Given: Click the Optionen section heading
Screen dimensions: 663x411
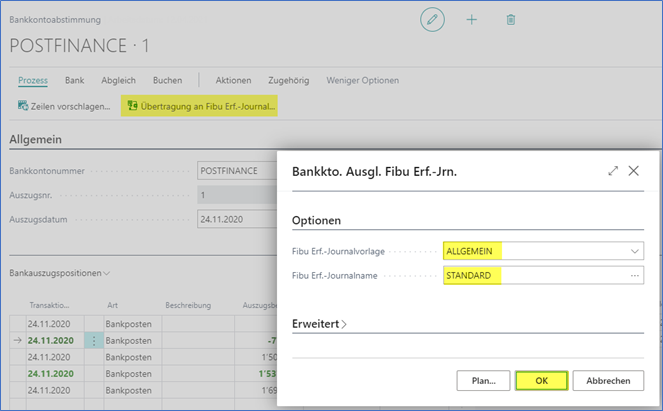Looking at the screenshot, I should pos(316,220).
